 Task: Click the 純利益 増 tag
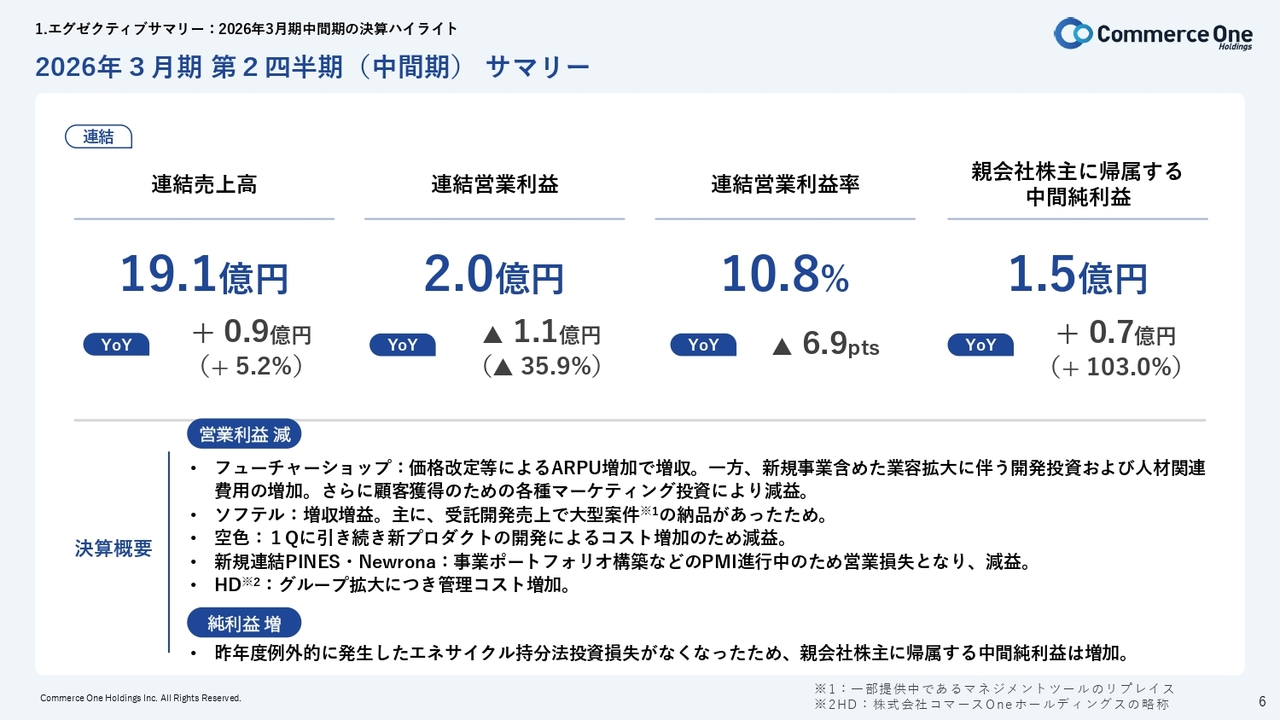244,624
